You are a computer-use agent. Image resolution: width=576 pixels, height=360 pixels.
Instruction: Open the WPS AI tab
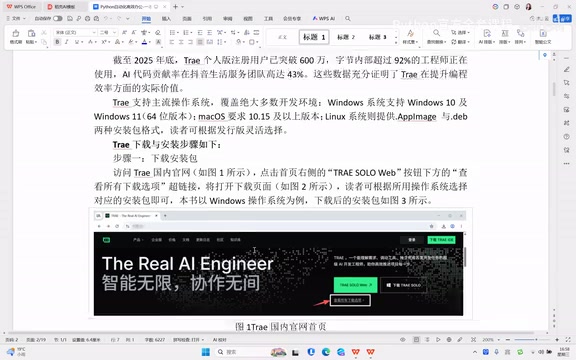[x=324, y=18]
